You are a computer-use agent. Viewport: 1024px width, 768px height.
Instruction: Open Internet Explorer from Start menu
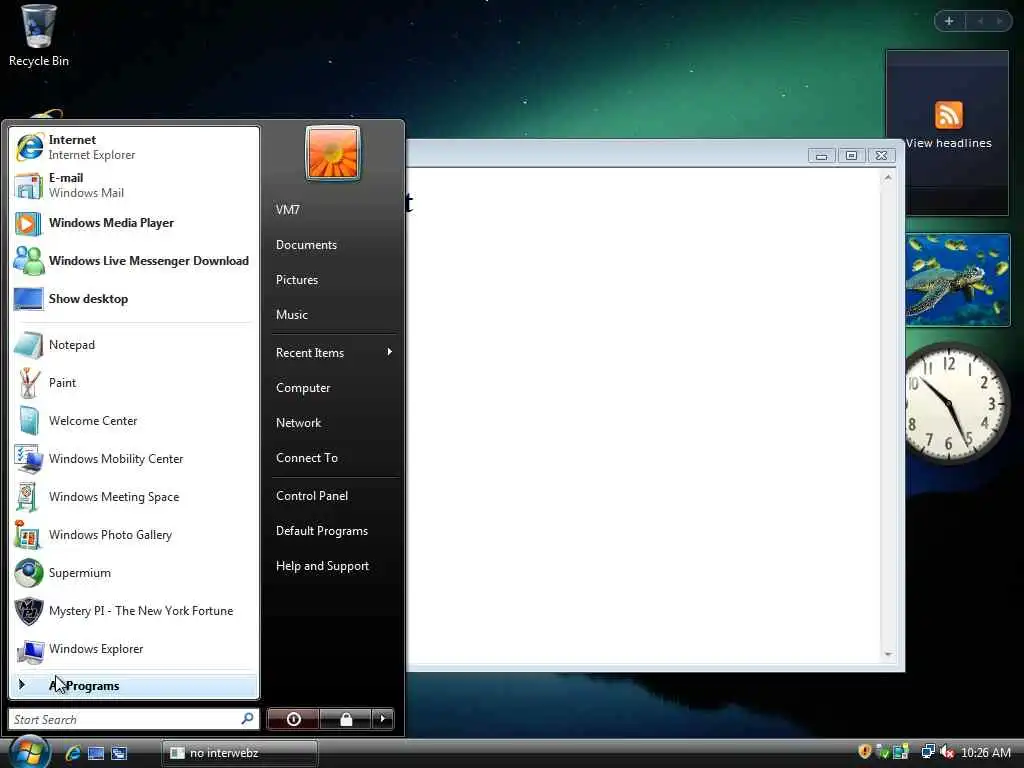point(134,147)
